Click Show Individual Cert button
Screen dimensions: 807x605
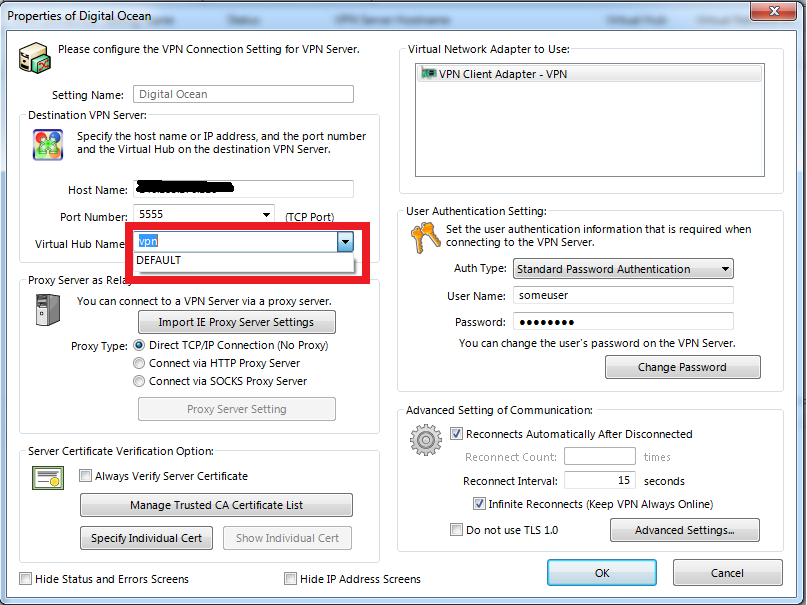tap(288, 538)
